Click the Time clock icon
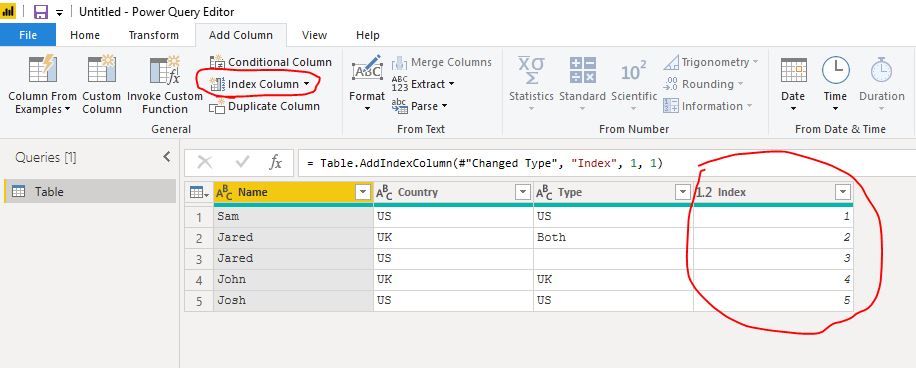The height and width of the screenshot is (368, 916). click(x=835, y=70)
